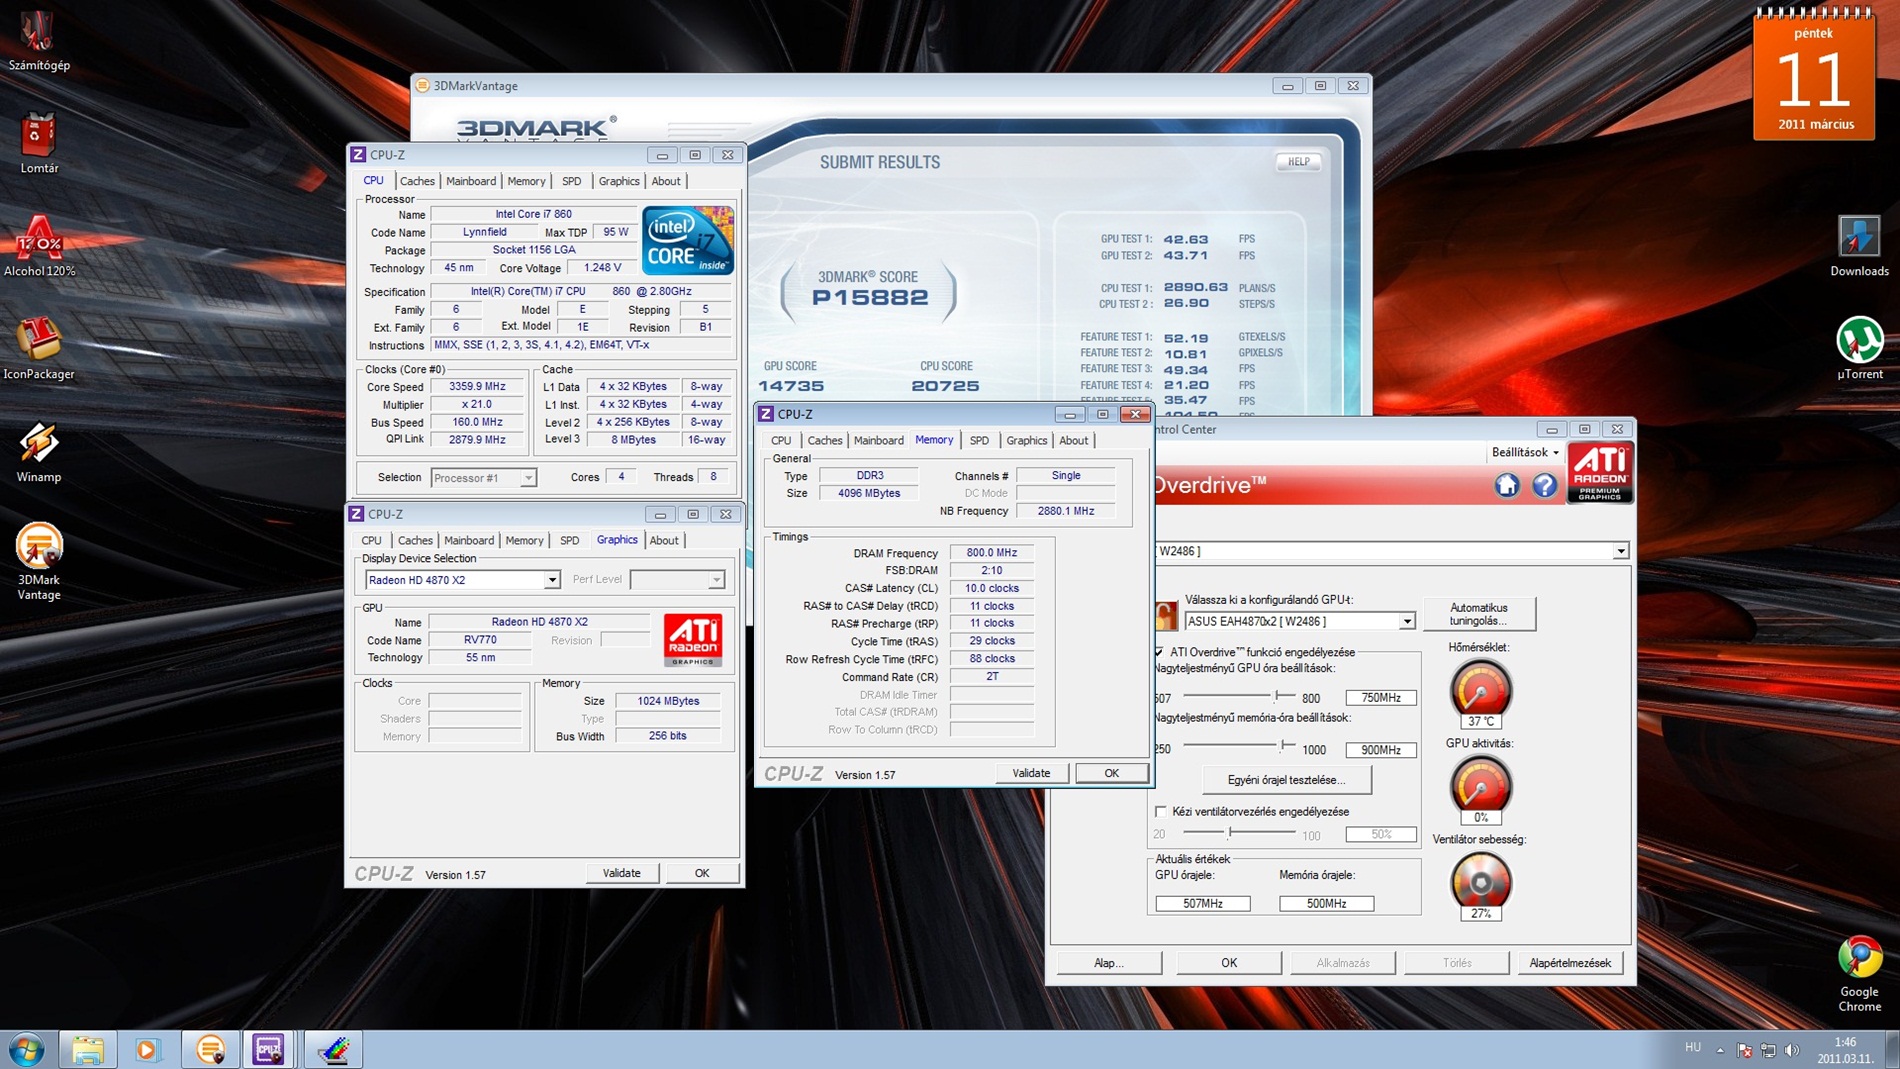Click the Alkalmazás button in Catalyst
The image size is (1900, 1069).
[x=1343, y=963]
